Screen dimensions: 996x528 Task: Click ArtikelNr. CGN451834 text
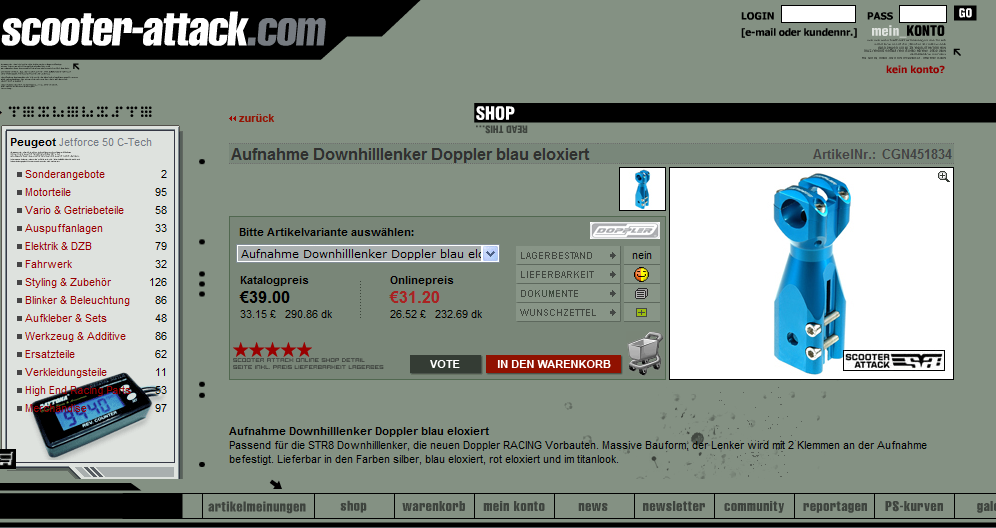882,154
